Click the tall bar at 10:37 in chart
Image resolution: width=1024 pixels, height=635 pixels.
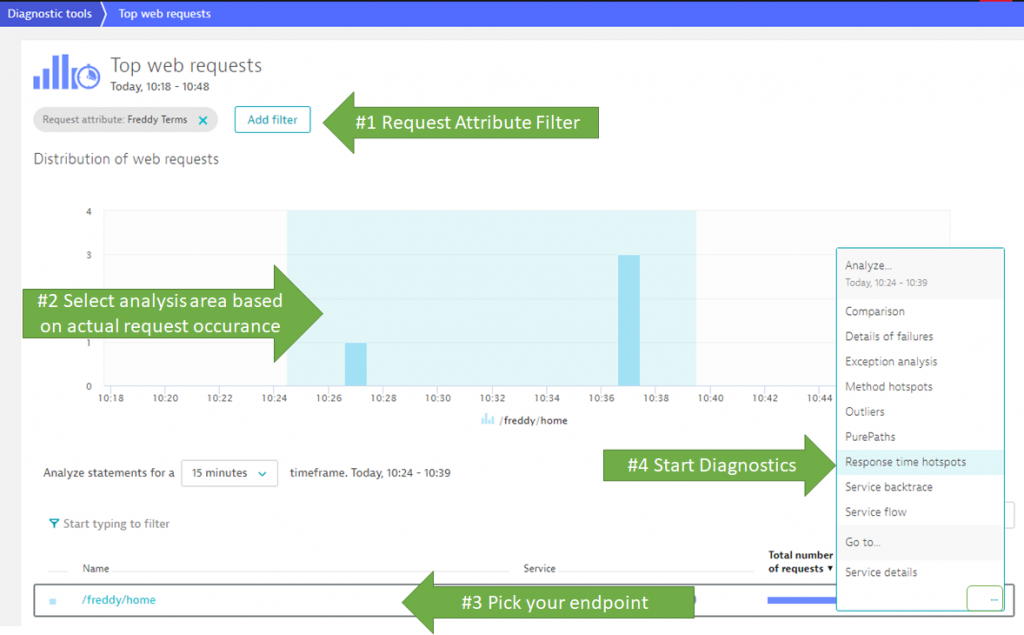629,320
